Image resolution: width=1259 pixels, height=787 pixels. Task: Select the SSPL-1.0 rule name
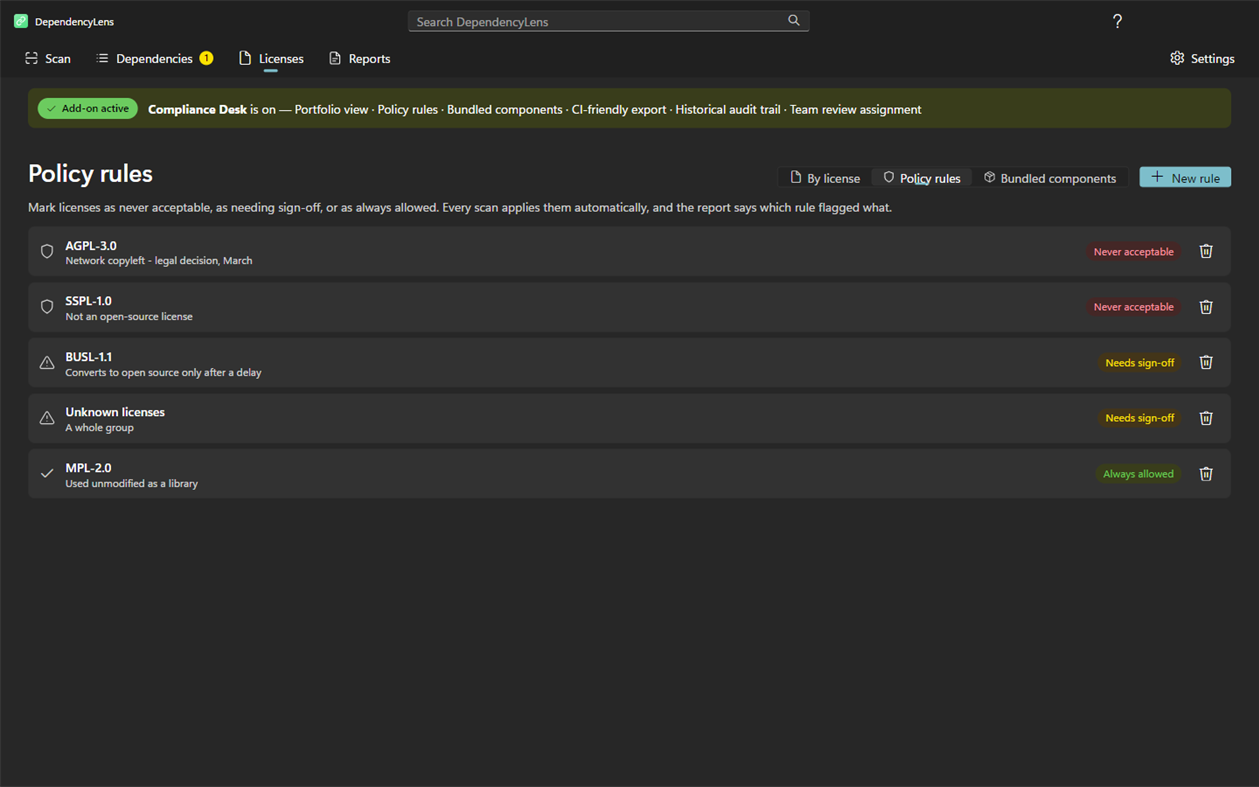coord(88,300)
